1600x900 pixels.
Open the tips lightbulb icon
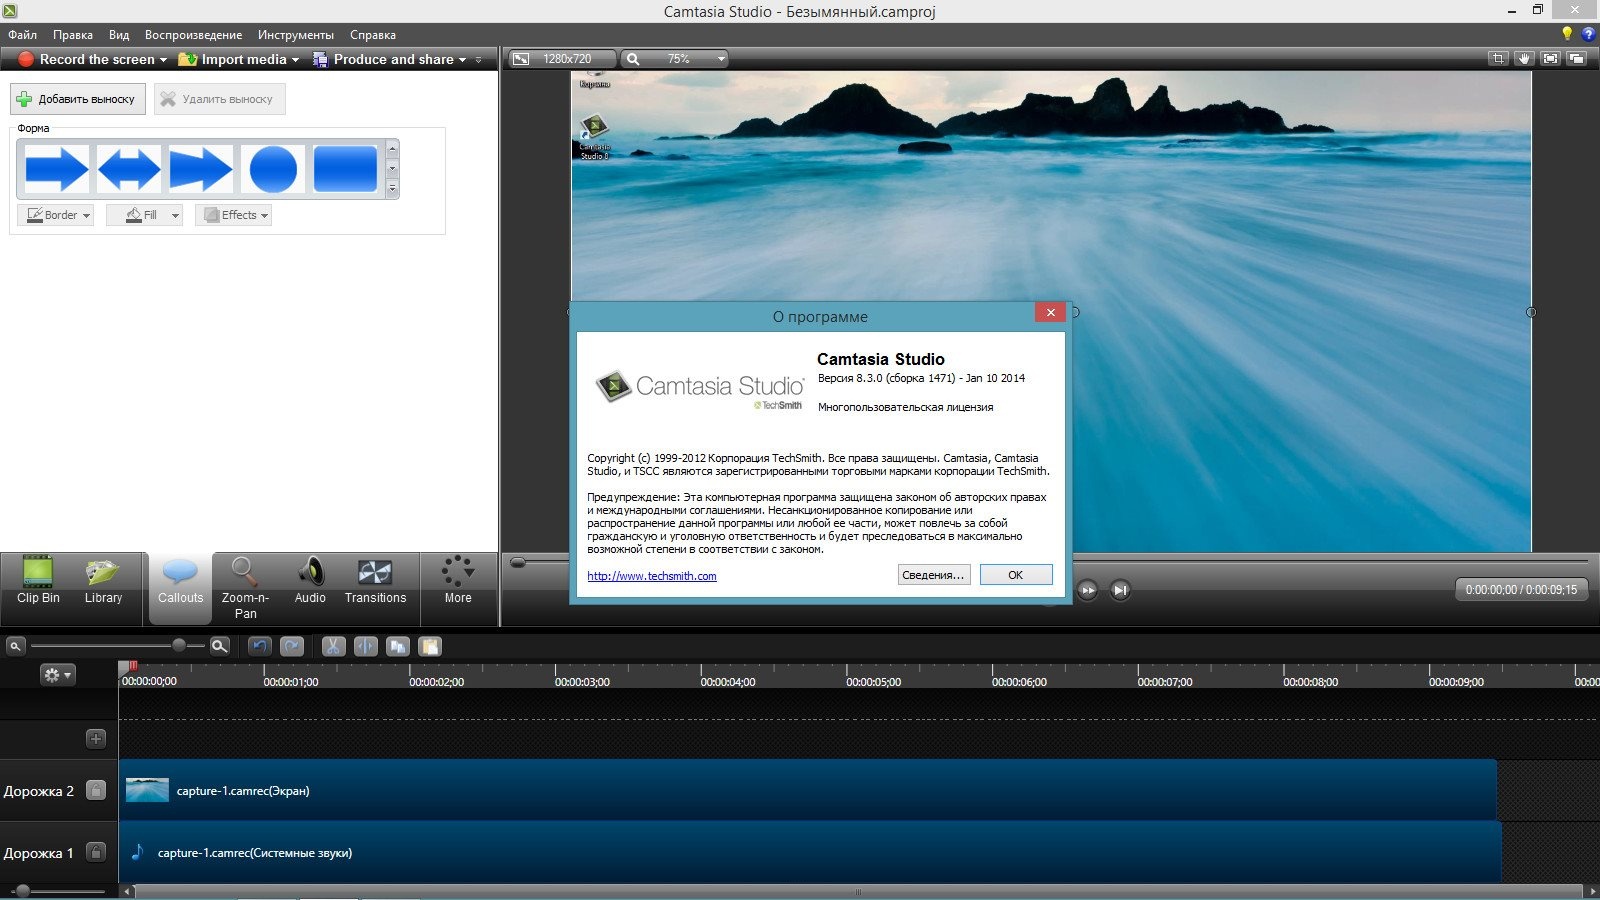tap(1567, 34)
